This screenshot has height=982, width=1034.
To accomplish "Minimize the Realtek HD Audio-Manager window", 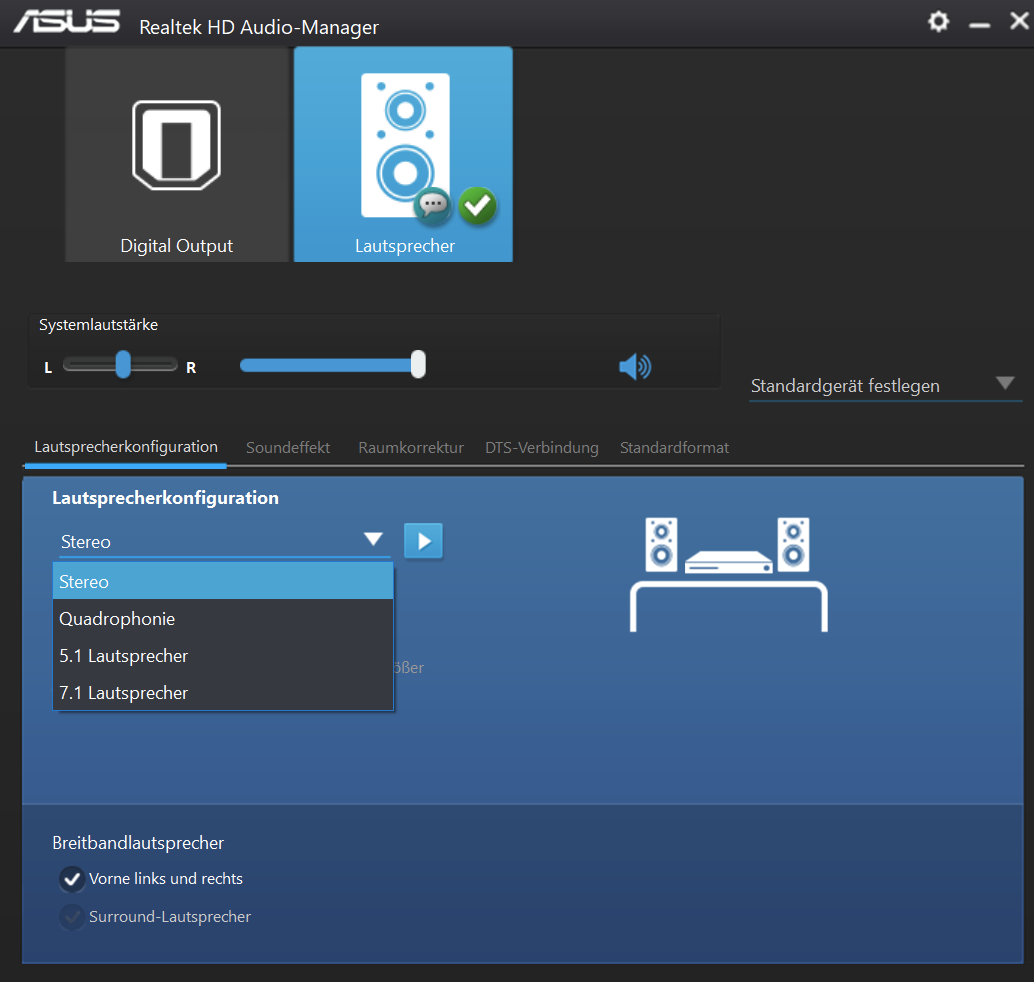I will click(979, 24).
